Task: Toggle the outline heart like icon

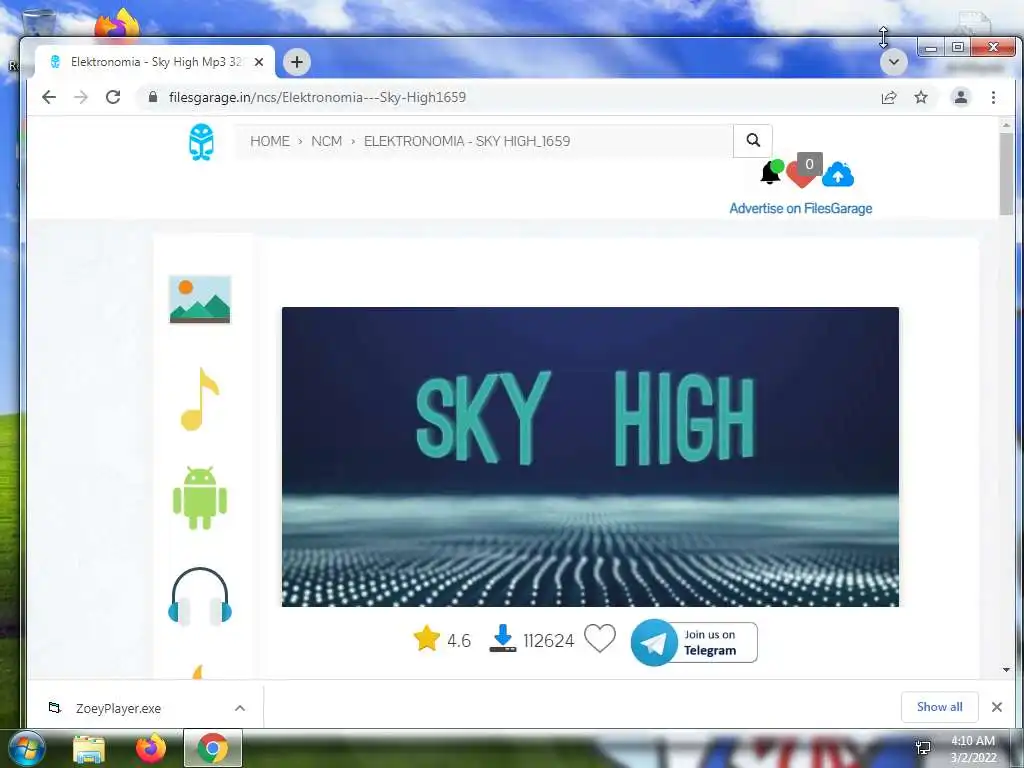Action: click(x=600, y=638)
